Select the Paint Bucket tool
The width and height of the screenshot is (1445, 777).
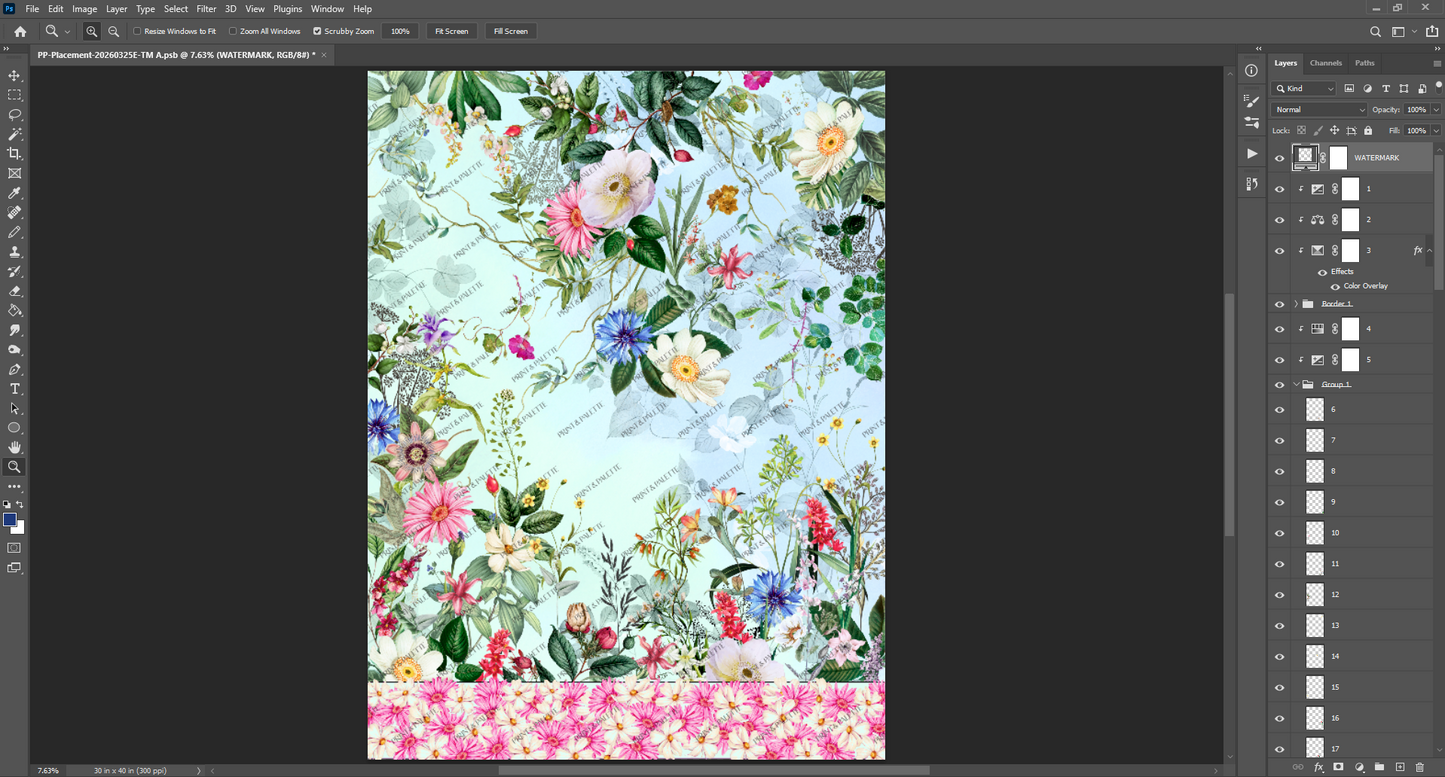coord(14,310)
